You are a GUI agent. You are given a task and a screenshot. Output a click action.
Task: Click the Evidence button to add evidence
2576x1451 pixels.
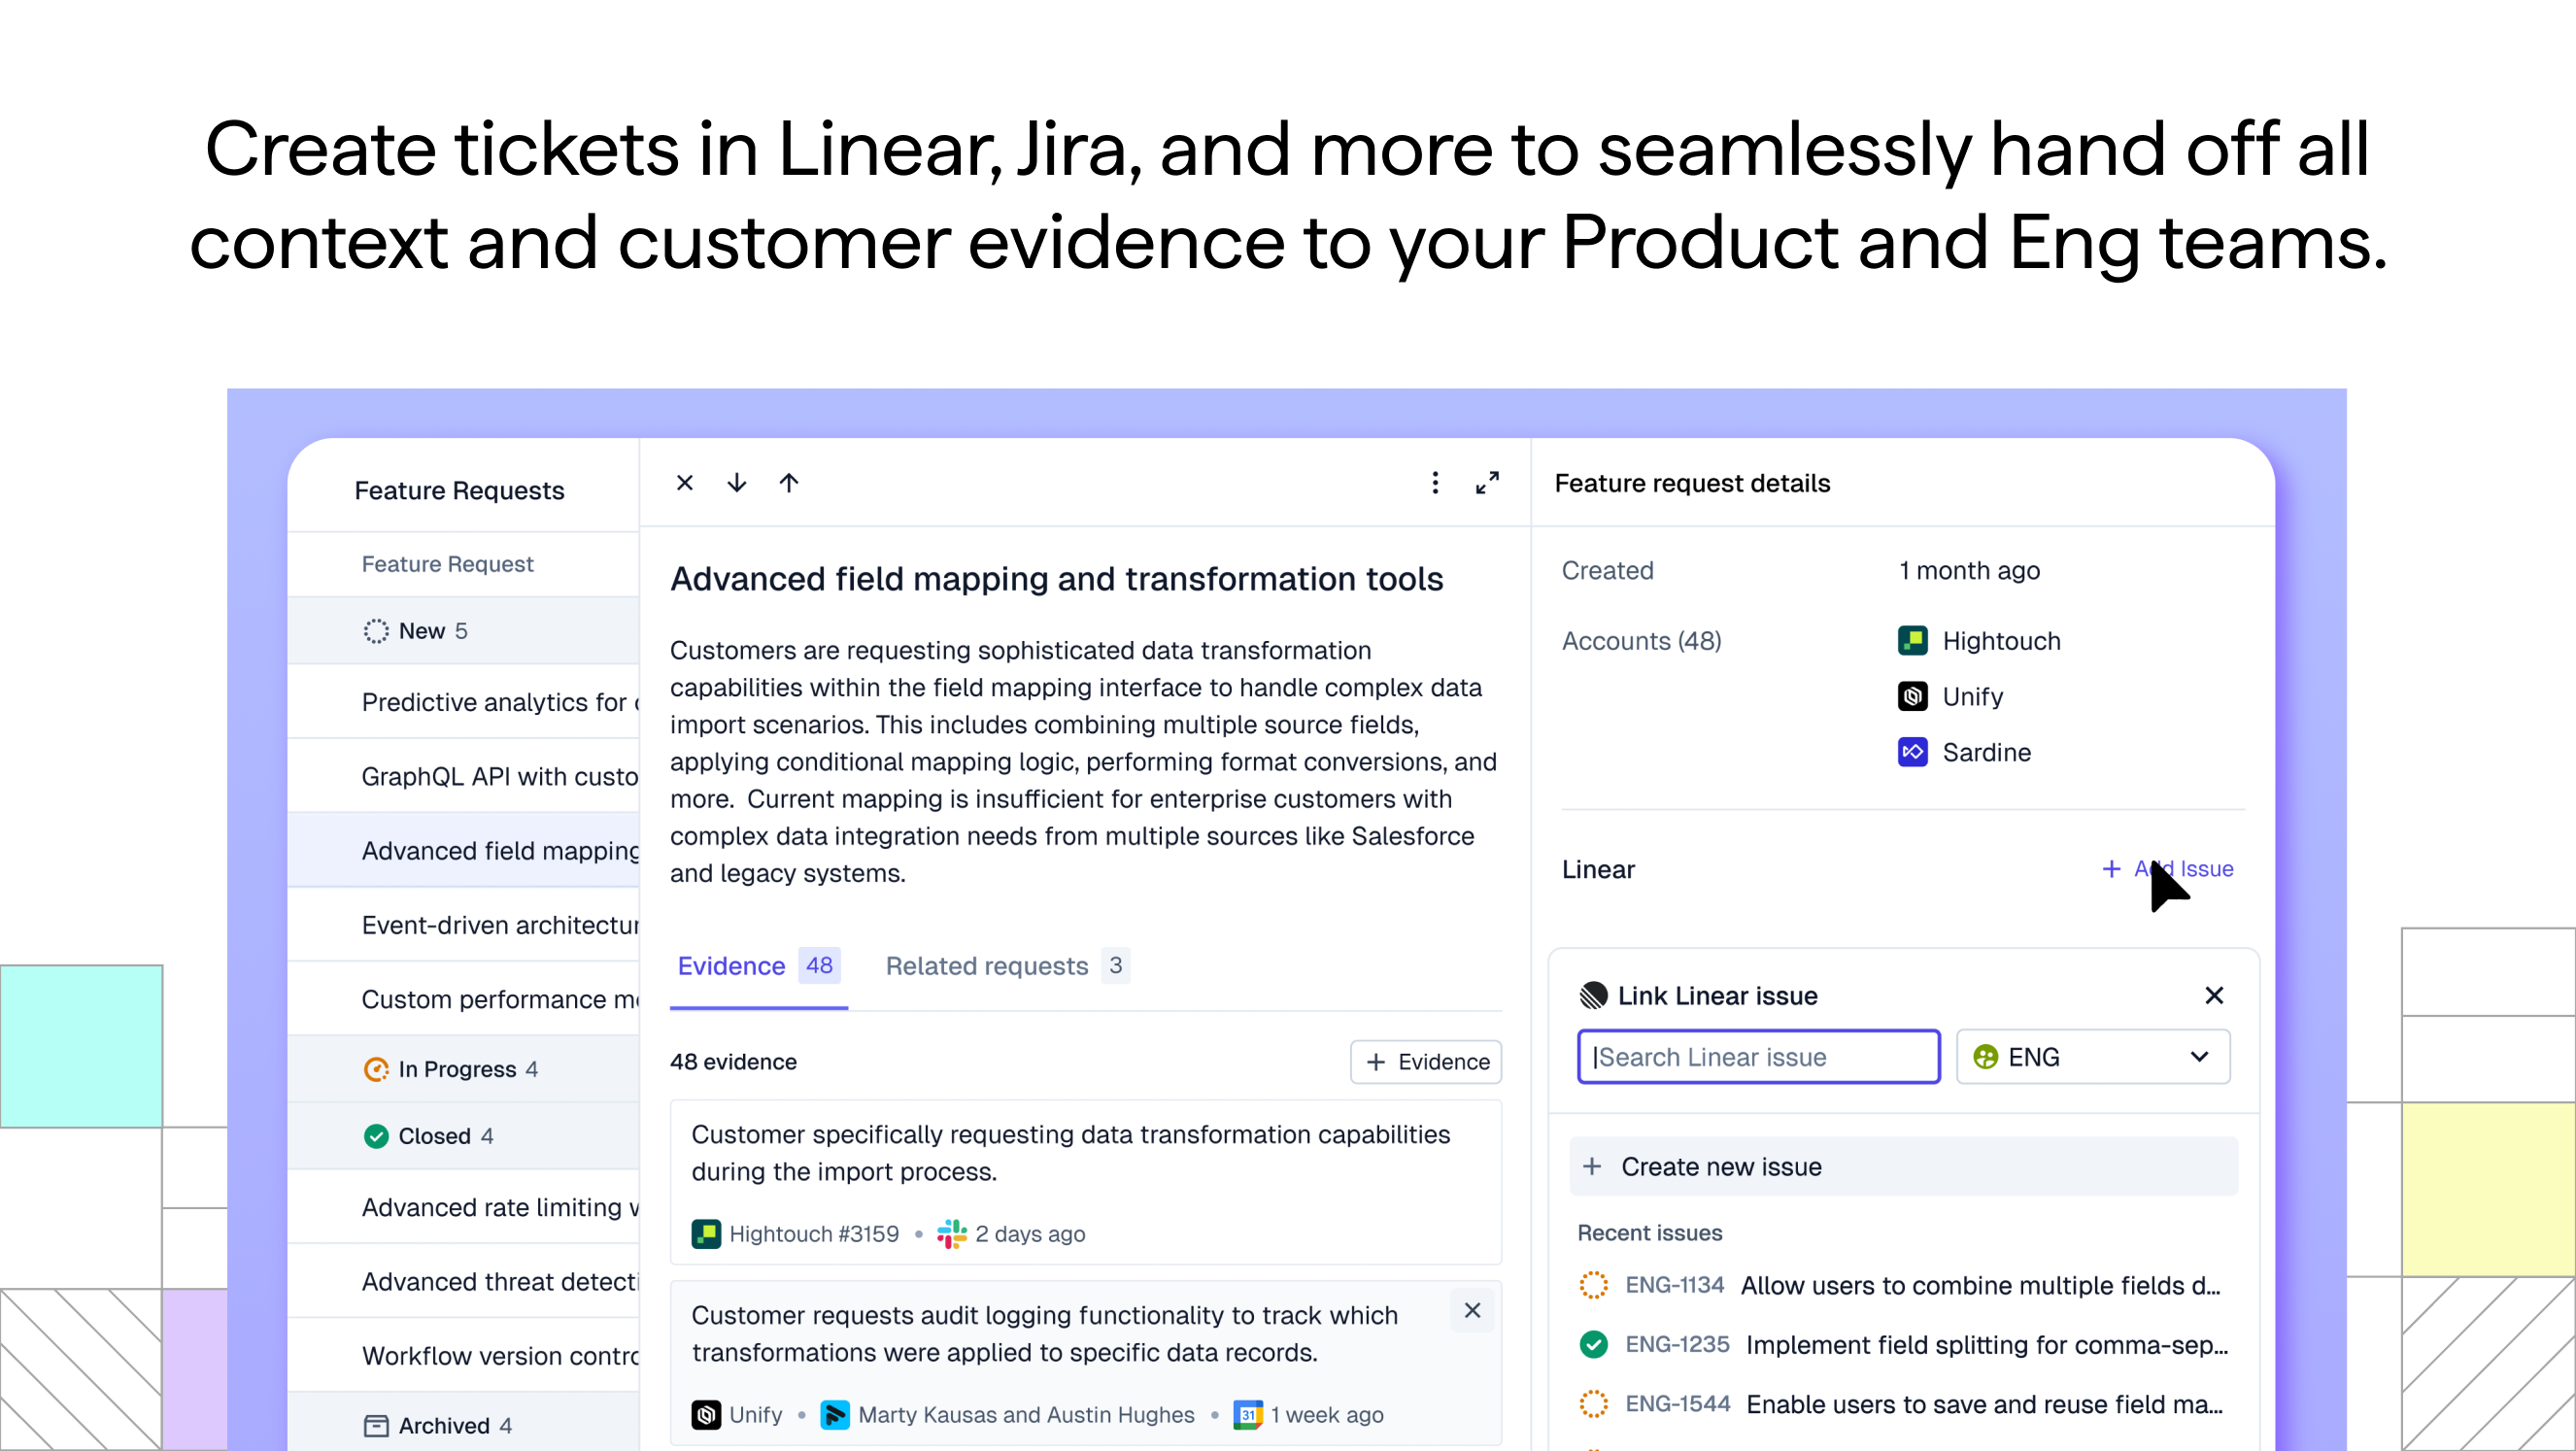[x=1425, y=1062]
